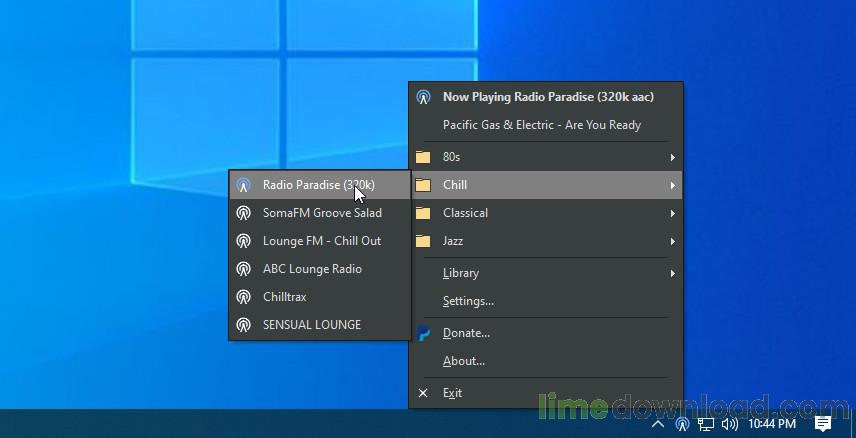Click the SomaFM Groove Salad station icon

click(x=243, y=213)
